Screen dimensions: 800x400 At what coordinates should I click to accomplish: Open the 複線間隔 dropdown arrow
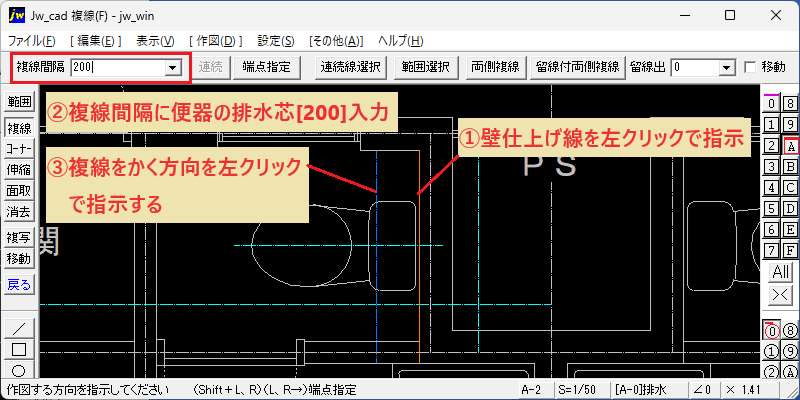coord(173,67)
